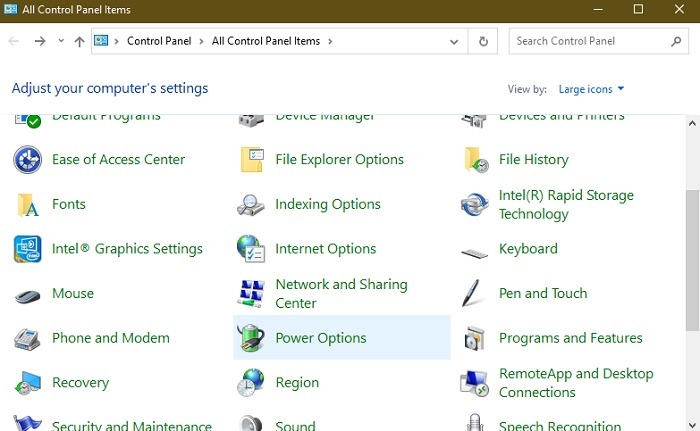700x431 pixels.
Task: Click the Intel Rapid Storage Technology icon
Action: [x=475, y=205]
